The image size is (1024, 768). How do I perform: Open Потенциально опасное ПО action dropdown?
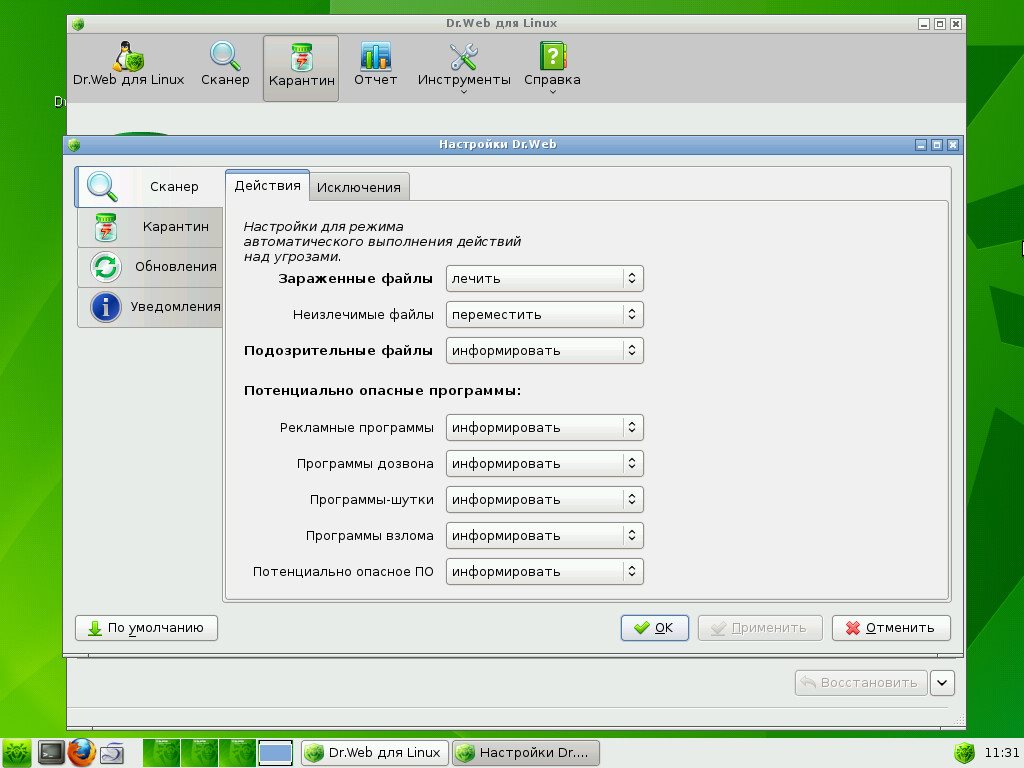click(x=545, y=571)
